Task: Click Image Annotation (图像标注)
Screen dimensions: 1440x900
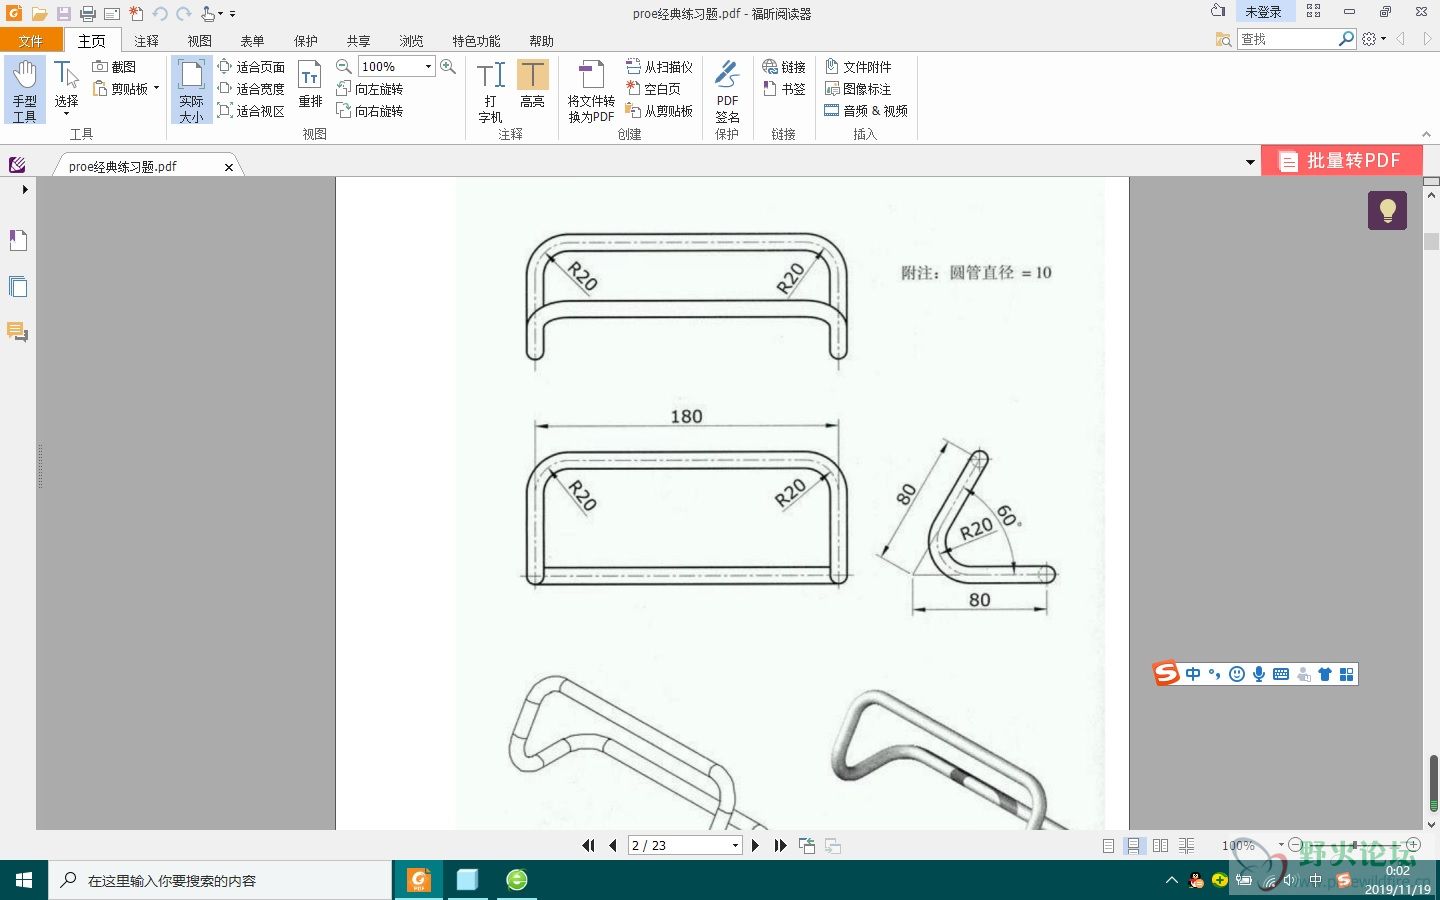Action: [858, 89]
